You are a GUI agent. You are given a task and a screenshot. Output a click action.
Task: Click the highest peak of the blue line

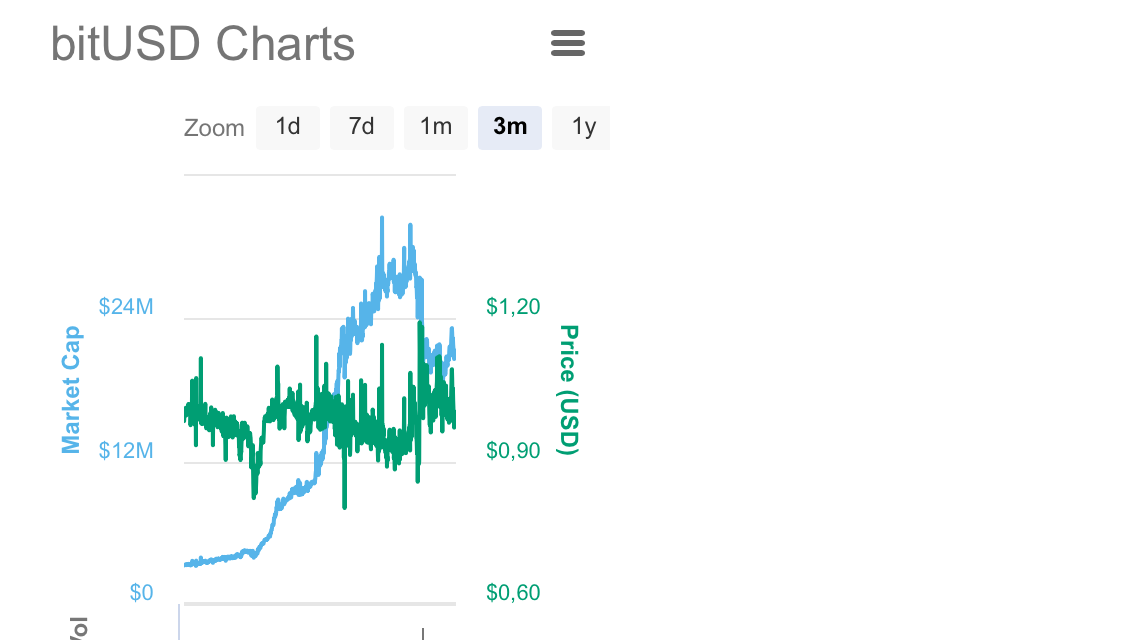(382, 218)
